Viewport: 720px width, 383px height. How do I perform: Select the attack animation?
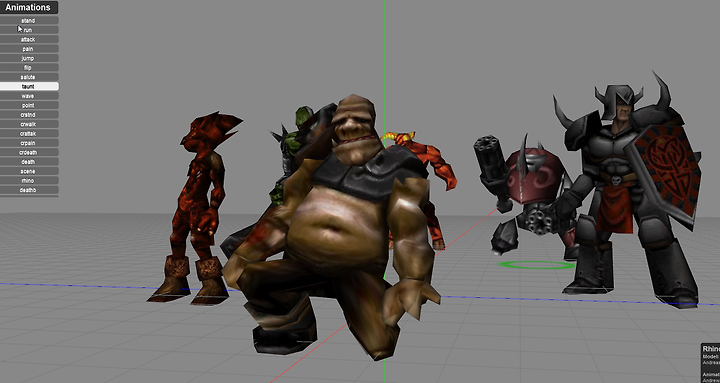pos(29,39)
